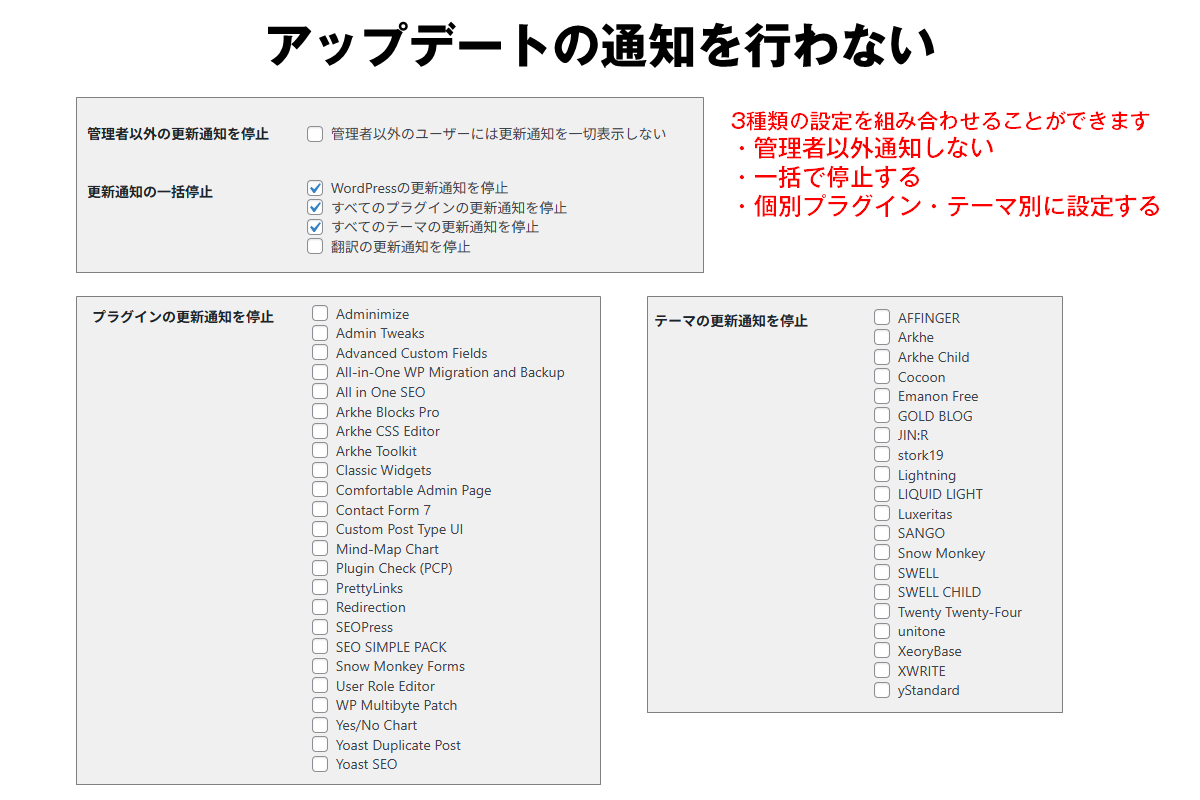Select the SANGO theme checkbox
The height and width of the screenshot is (800, 1200).
point(882,533)
